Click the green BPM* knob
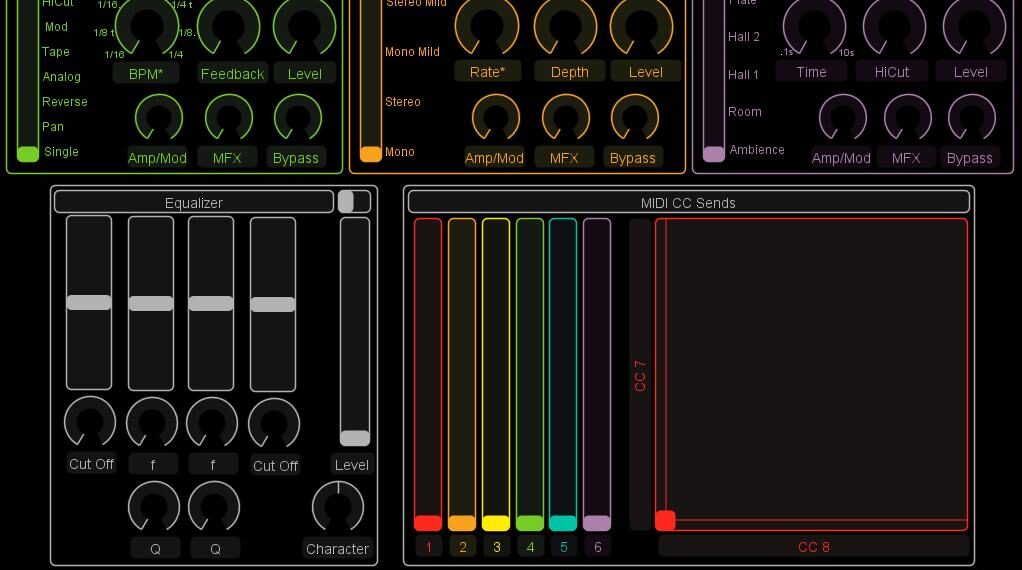Image resolution: width=1022 pixels, height=570 pixels. coord(147,26)
